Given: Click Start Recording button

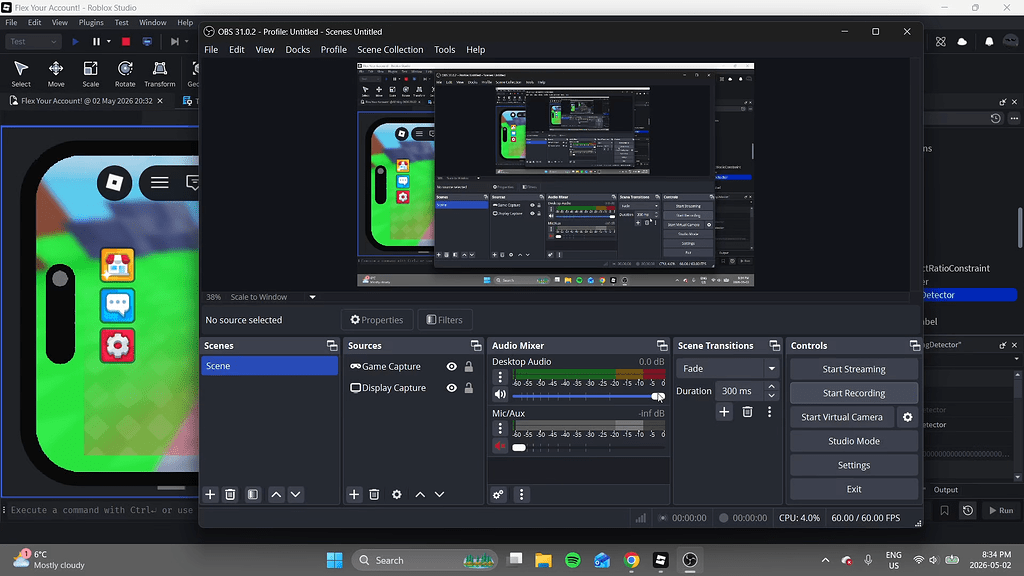Looking at the screenshot, I should (x=854, y=393).
